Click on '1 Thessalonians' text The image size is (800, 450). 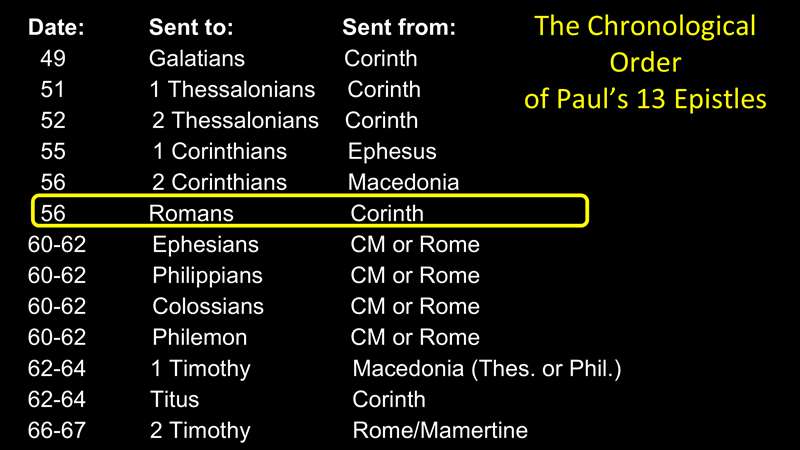[x=232, y=90]
